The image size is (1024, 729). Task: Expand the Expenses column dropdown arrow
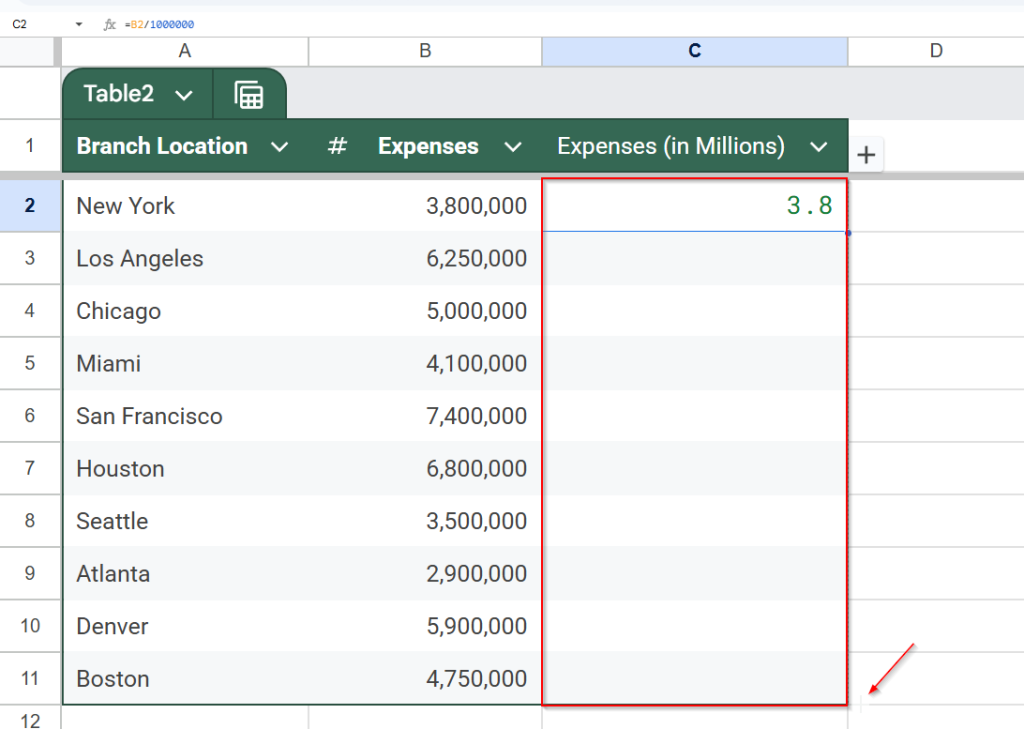(x=513, y=147)
